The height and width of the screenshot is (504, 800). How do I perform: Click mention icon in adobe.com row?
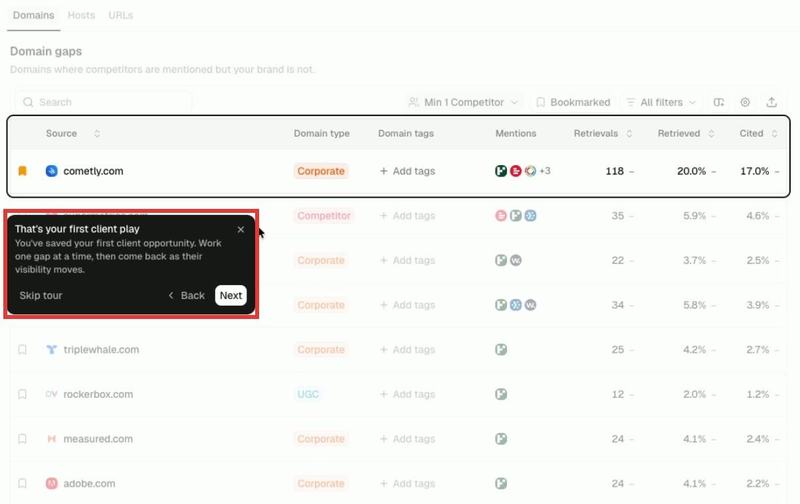point(501,484)
